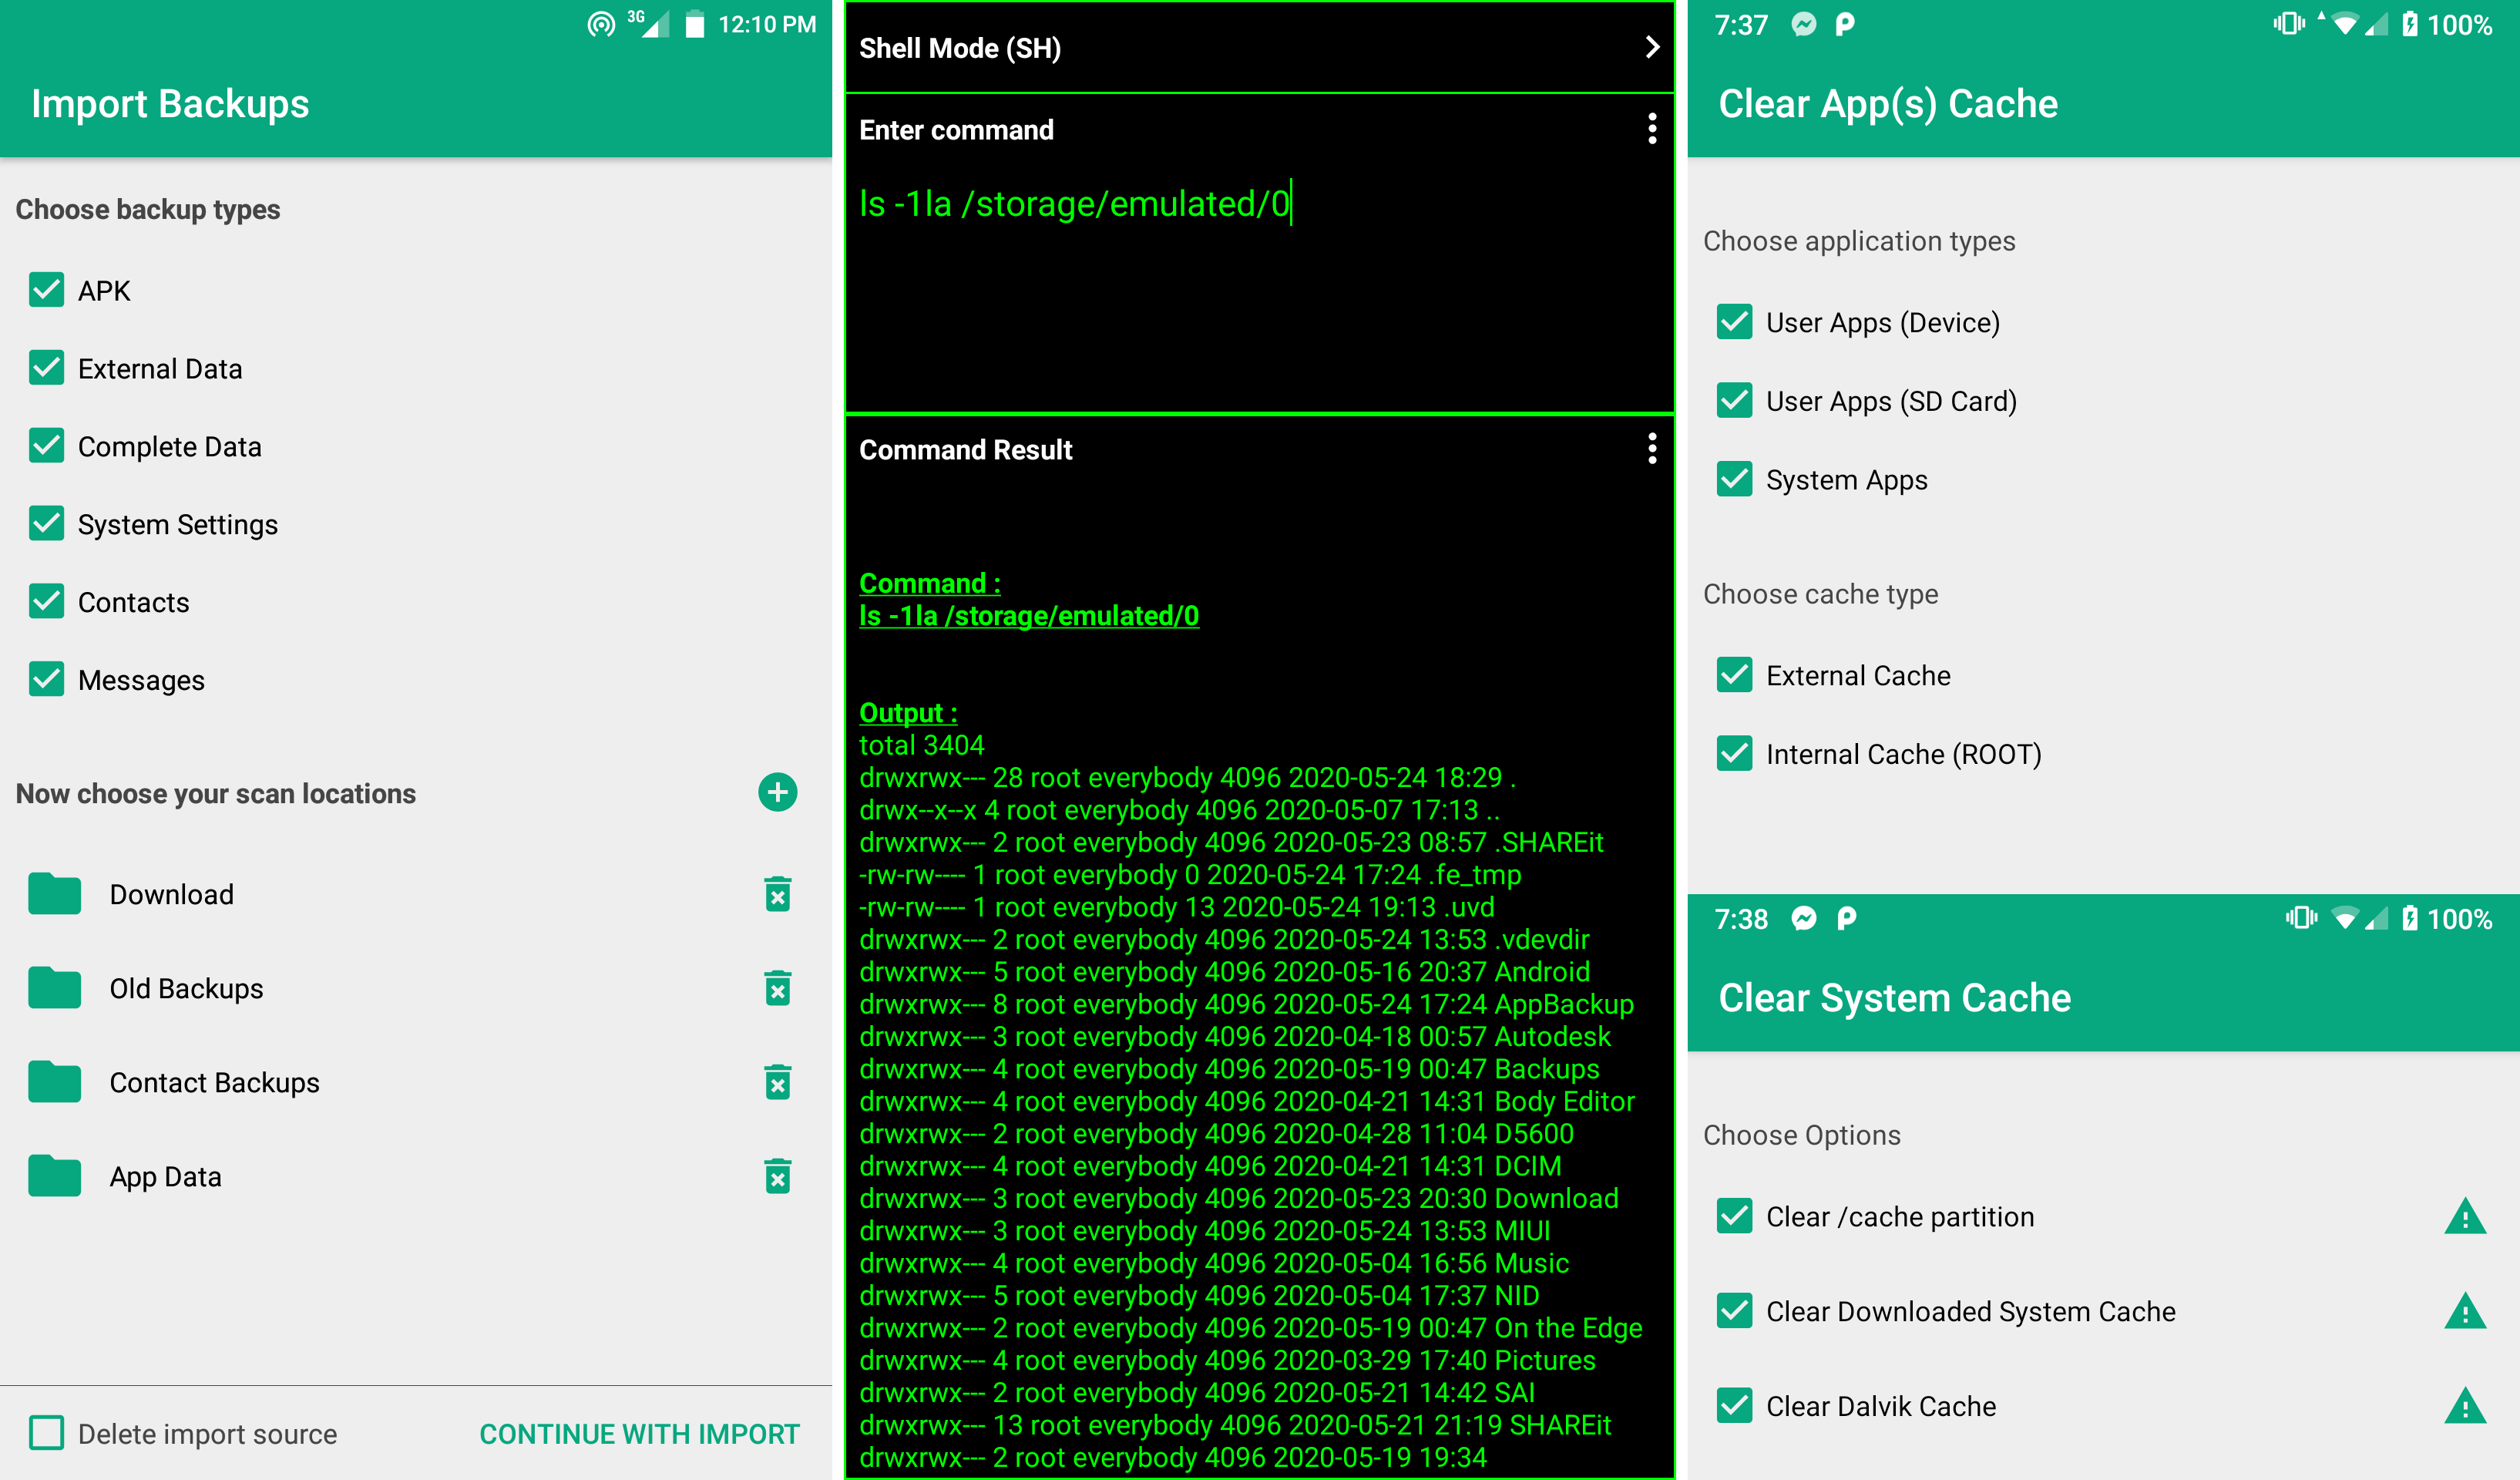Toggle External Cache checkbox
Image resolution: width=2520 pixels, height=1480 pixels.
(1735, 675)
